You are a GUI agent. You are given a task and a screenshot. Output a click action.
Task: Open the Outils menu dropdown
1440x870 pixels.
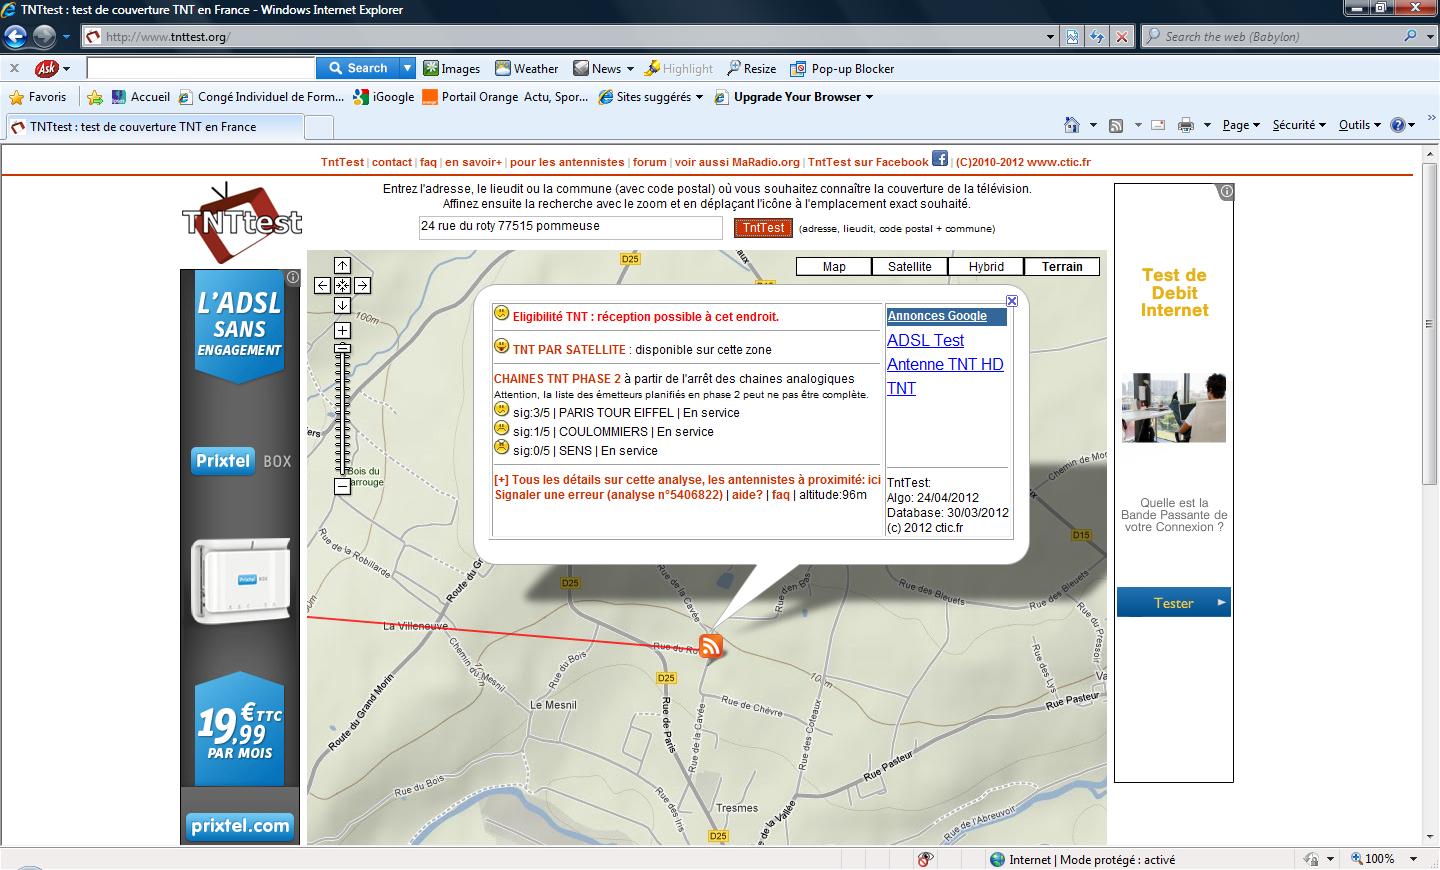(1359, 125)
